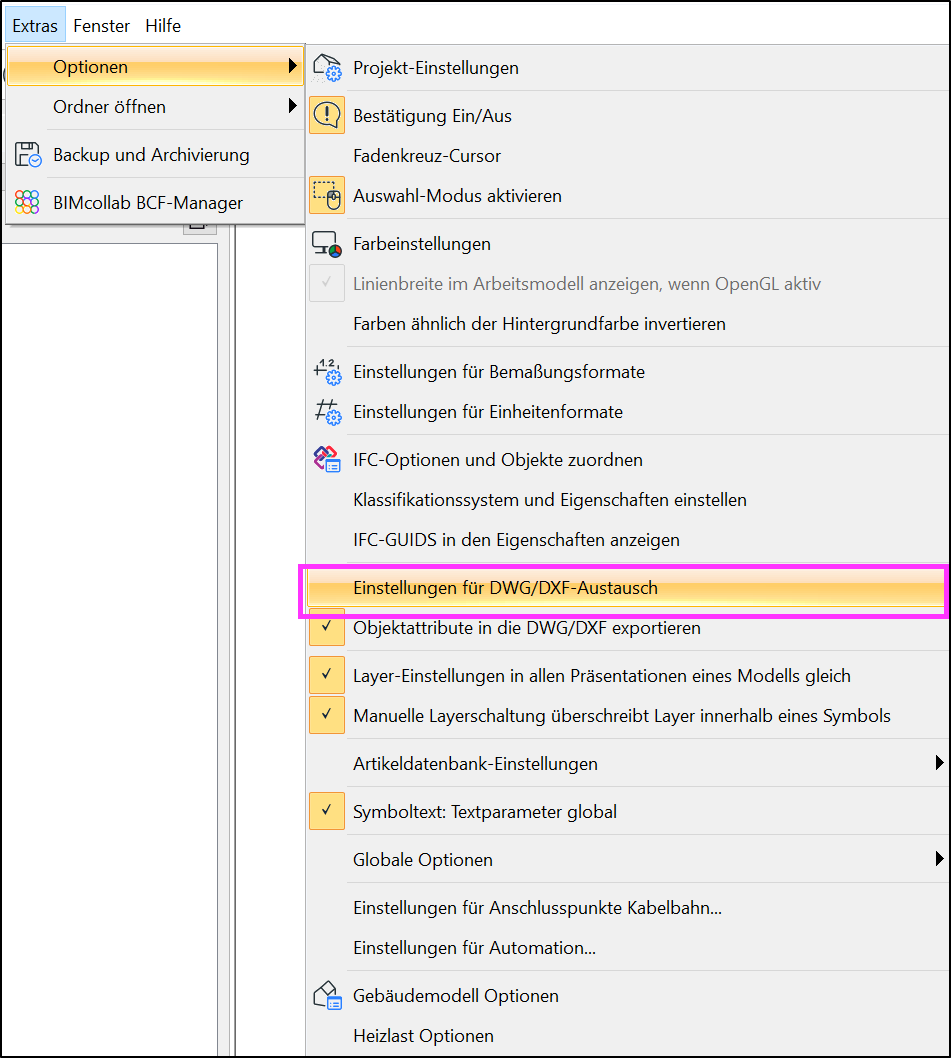Click the Backup und Archivierung disk icon
Viewport: 951px width, 1058px height.
tap(28, 155)
